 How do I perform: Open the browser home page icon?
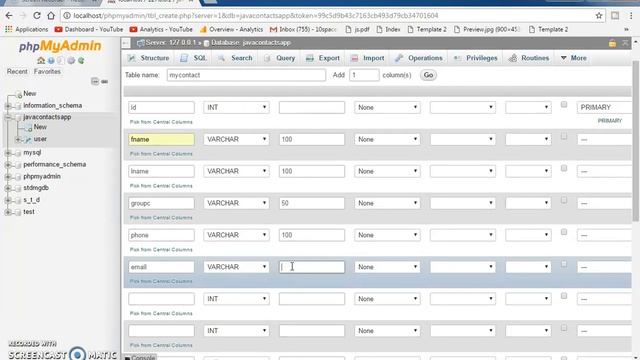(51, 16)
